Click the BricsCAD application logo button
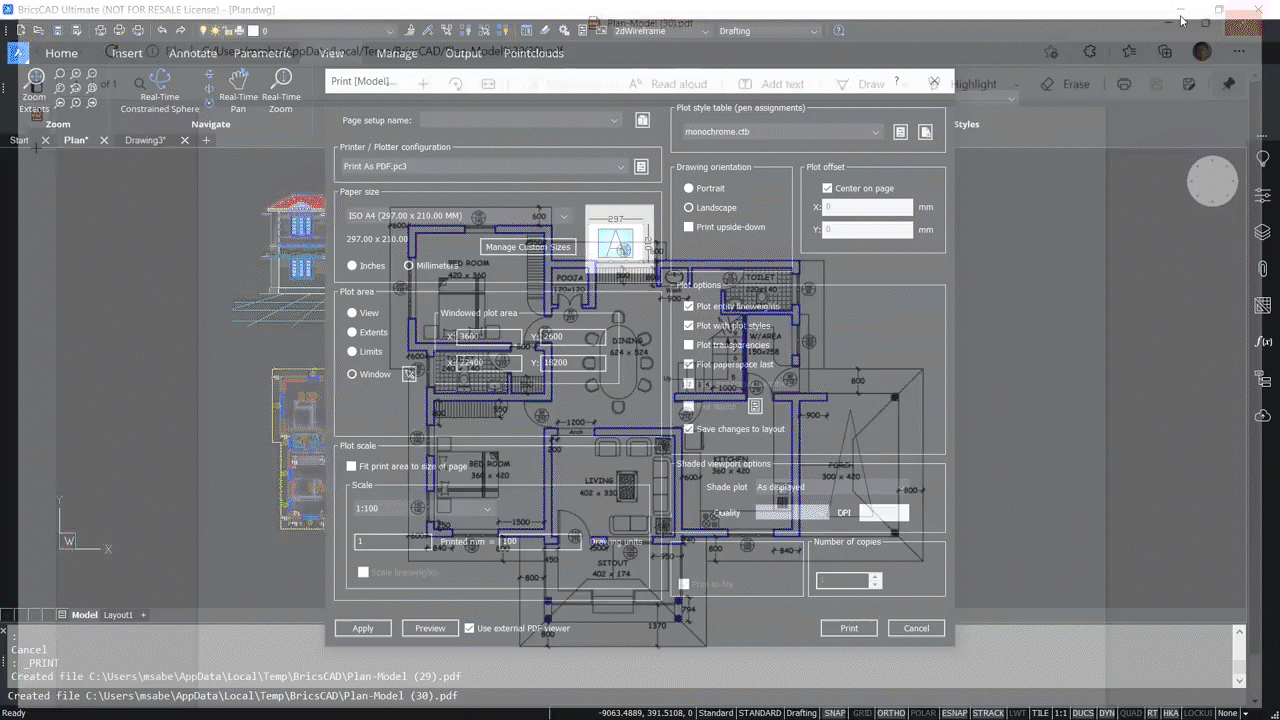Viewport: 1280px width, 720px height. coord(18,53)
